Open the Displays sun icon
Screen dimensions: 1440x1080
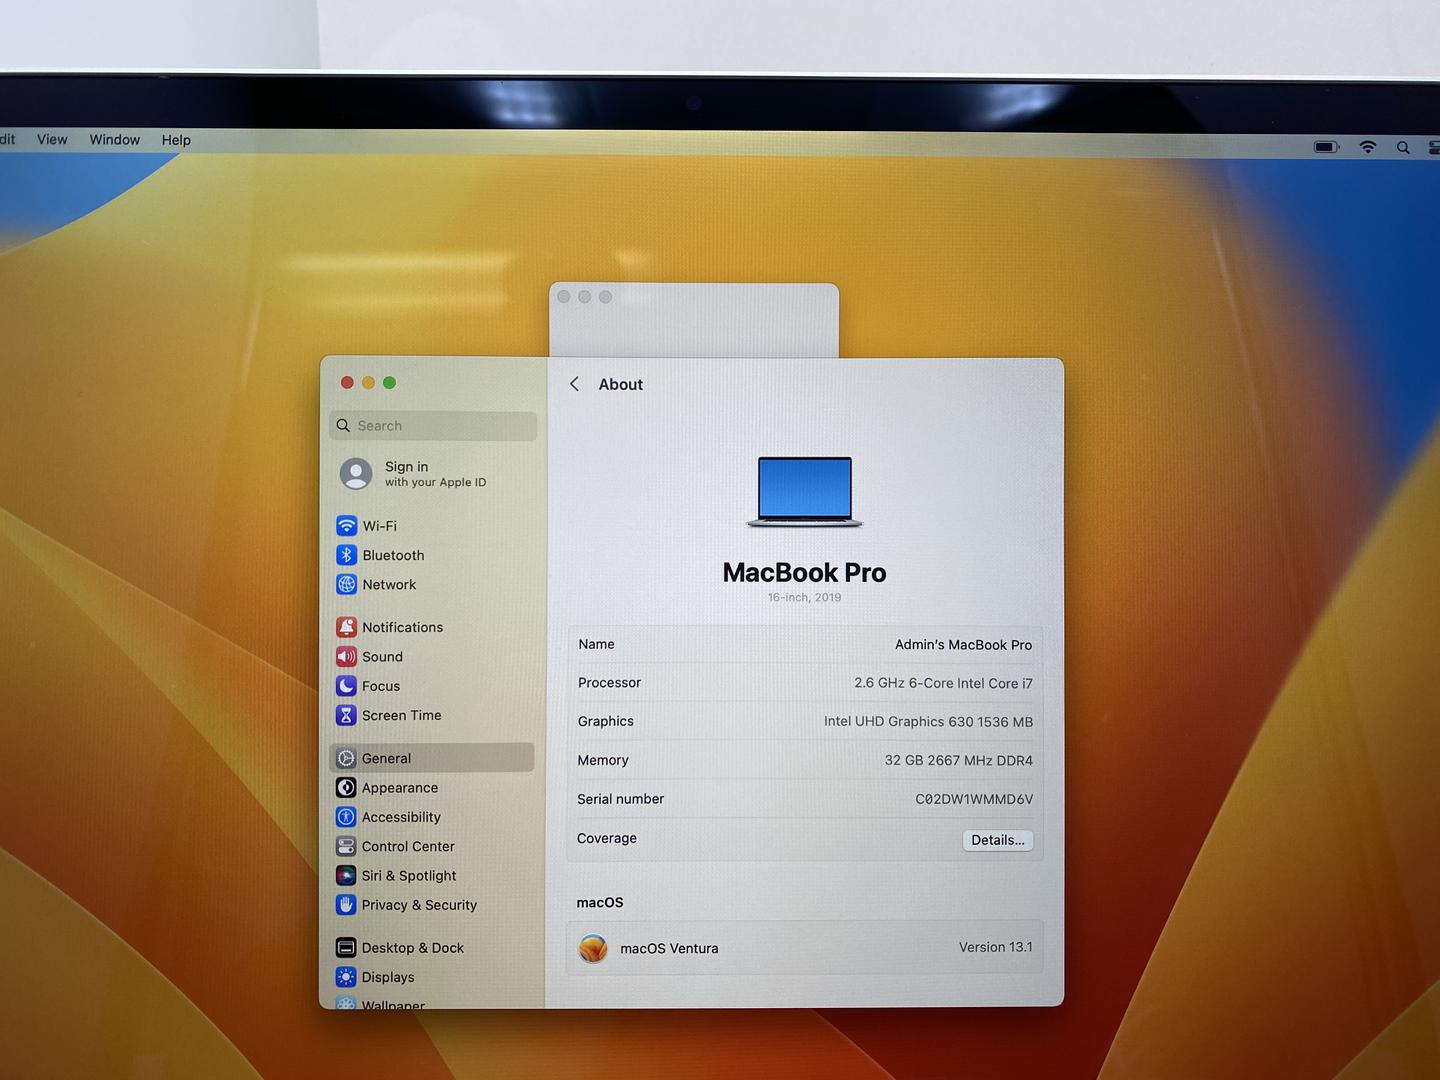click(x=346, y=977)
